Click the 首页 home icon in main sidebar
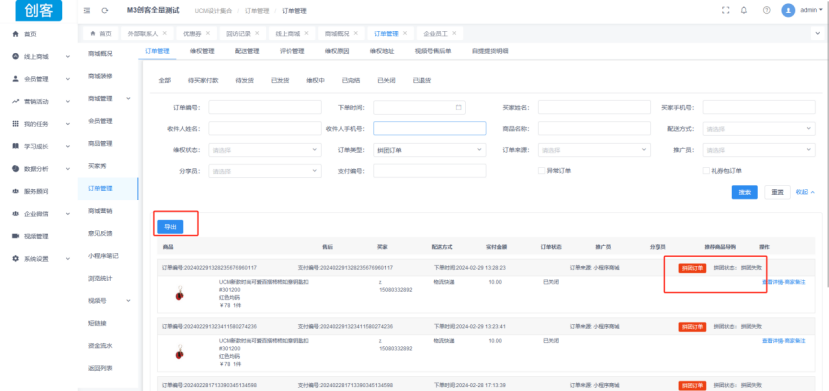 coord(15,34)
